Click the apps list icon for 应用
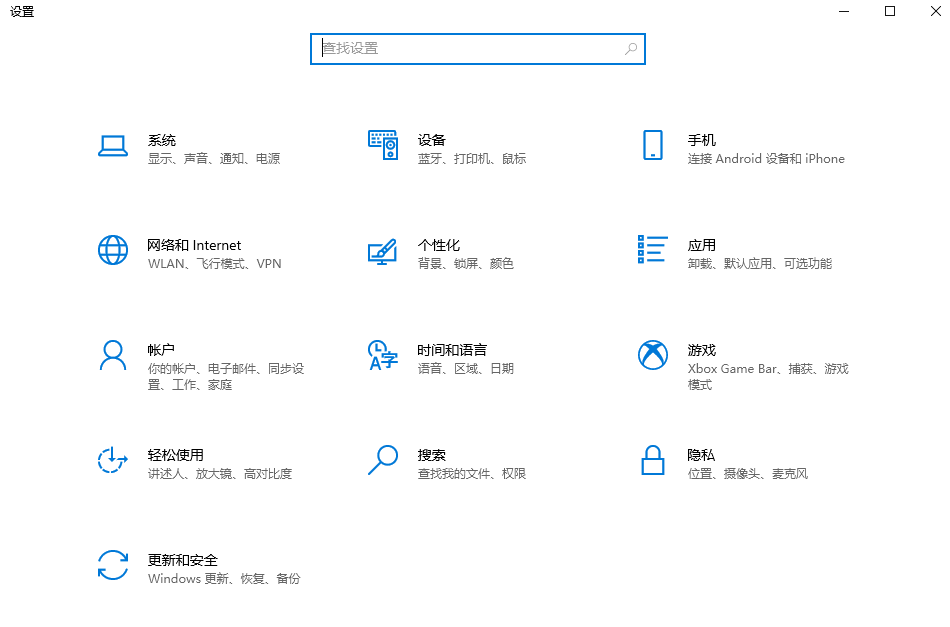Image resolution: width=950 pixels, height=627 pixels. tap(652, 250)
